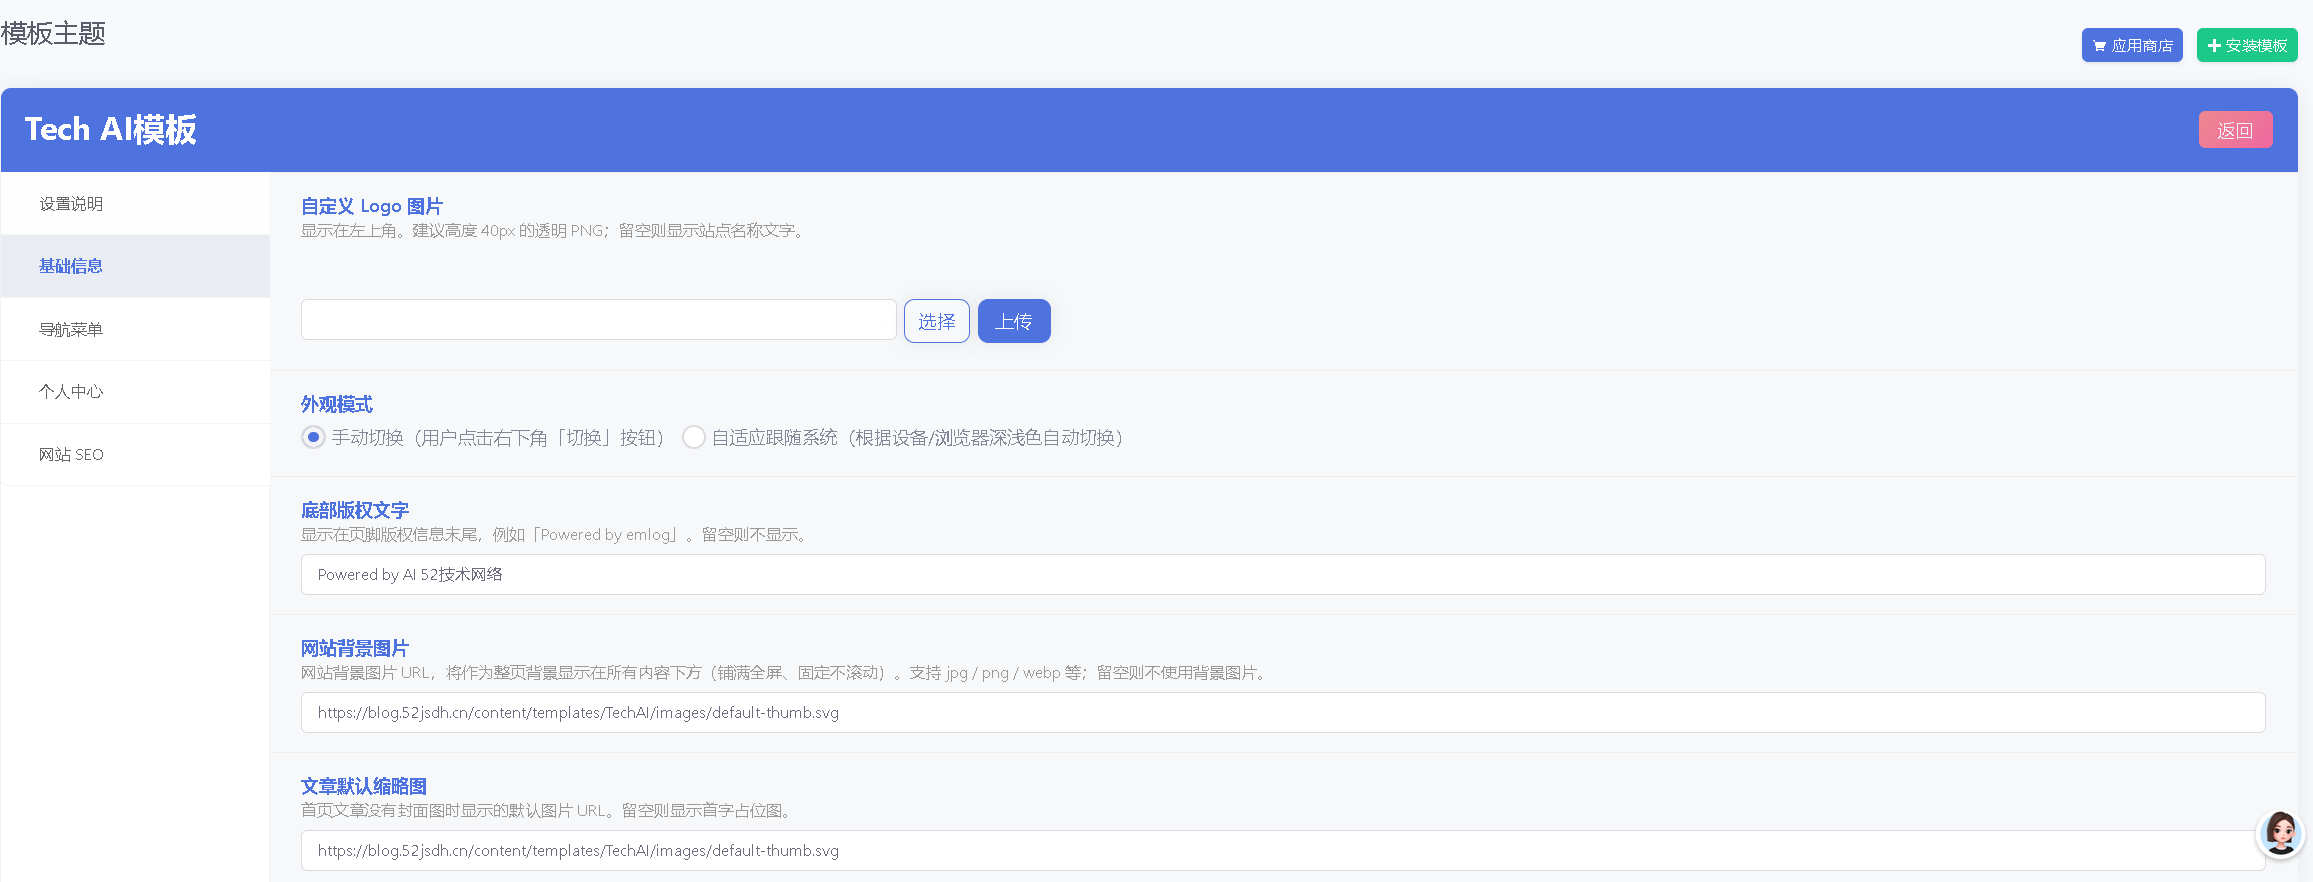Click the 返回 button
Screen dimensions: 2313x882
click(2235, 130)
